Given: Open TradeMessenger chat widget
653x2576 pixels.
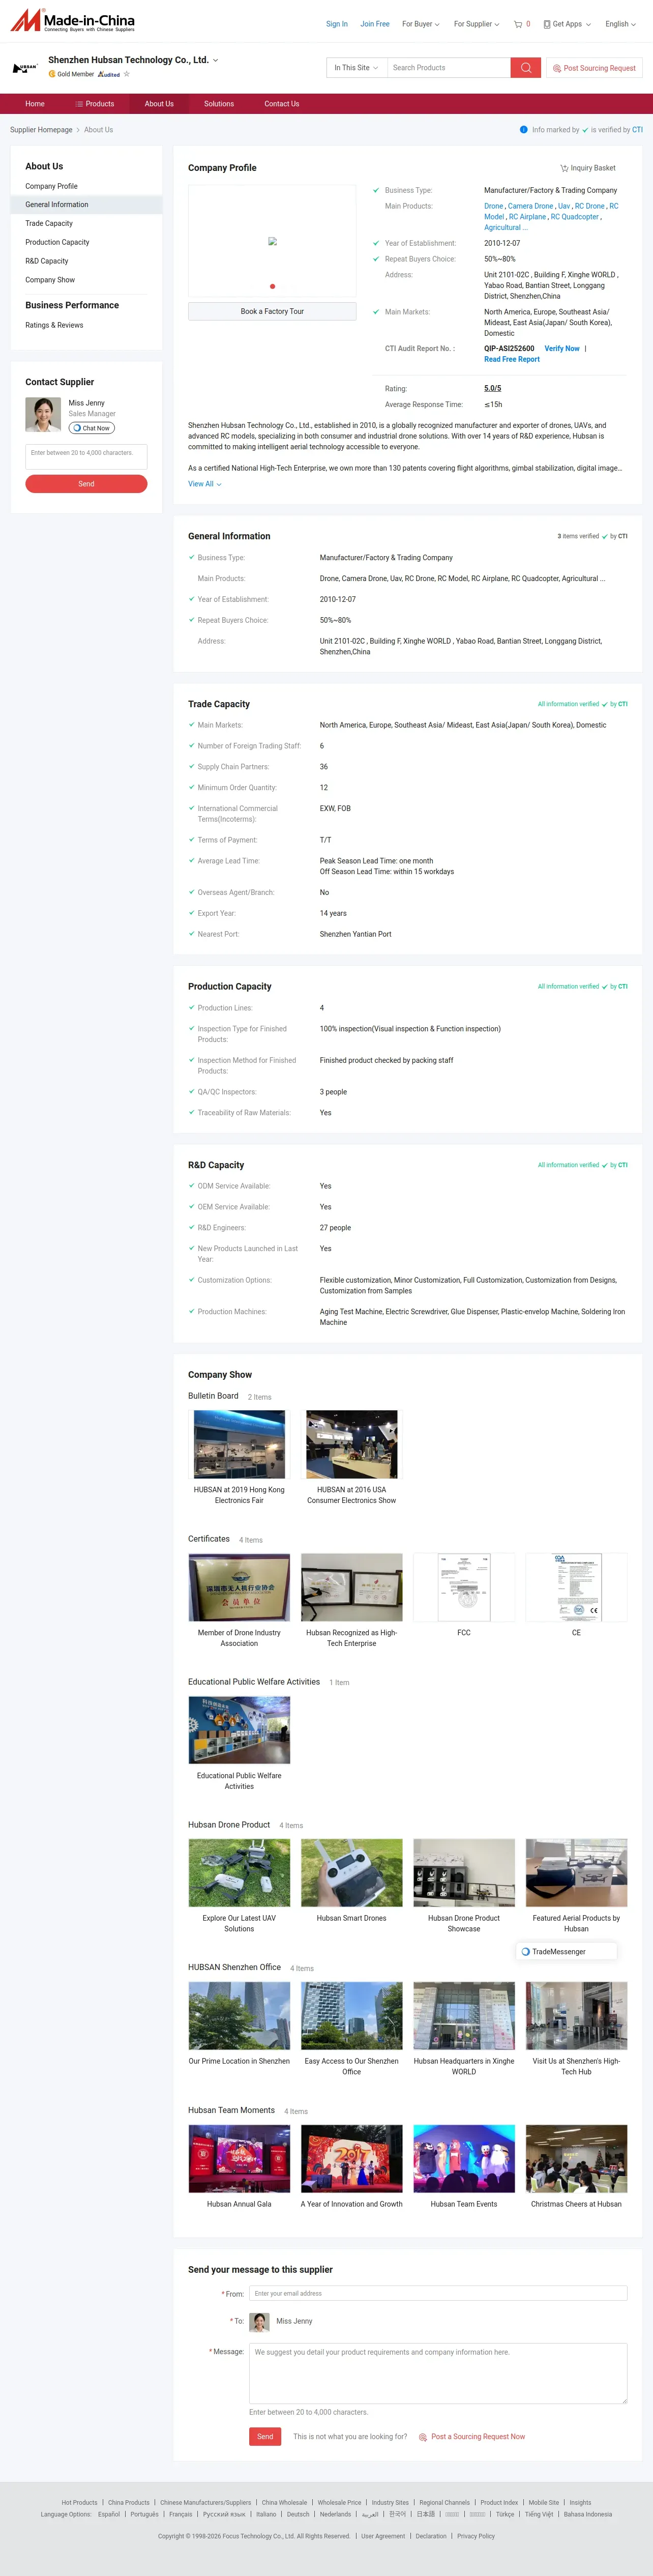Looking at the screenshot, I should coord(567,1951).
